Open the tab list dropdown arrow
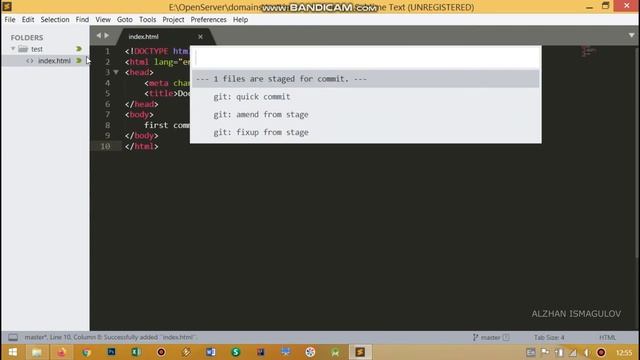Screen dimensions: 640x360 631,36
